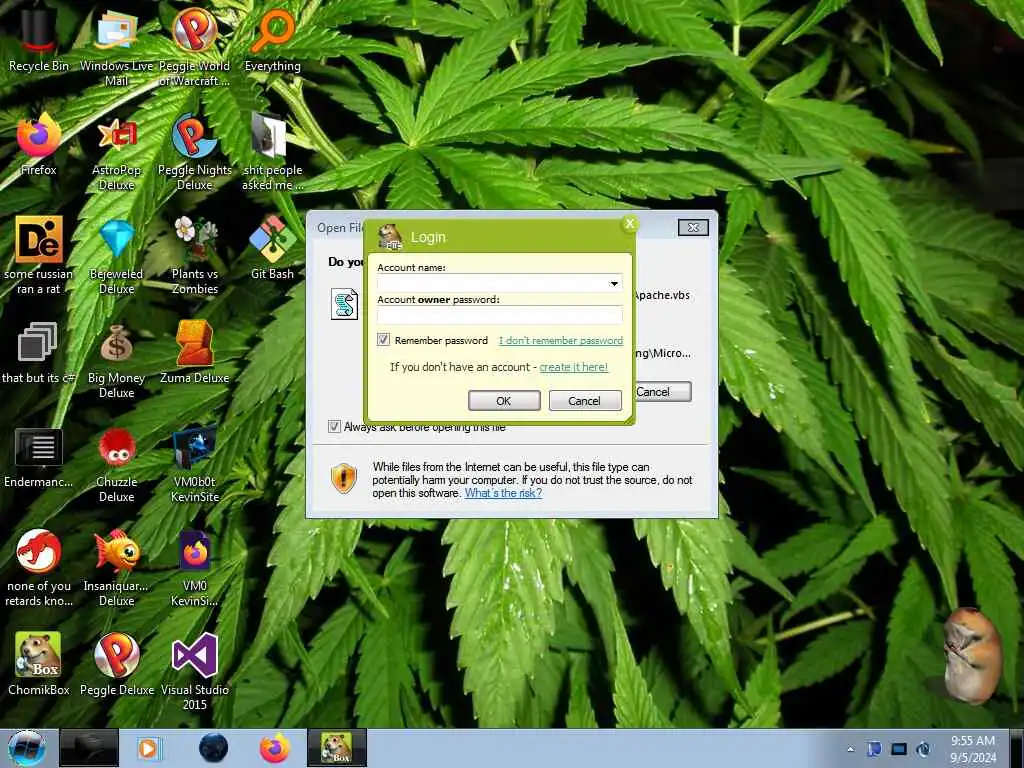Select the Firefox desktop icon
The height and width of the screenshot is (768, 1024).
[x=39, y=144]
